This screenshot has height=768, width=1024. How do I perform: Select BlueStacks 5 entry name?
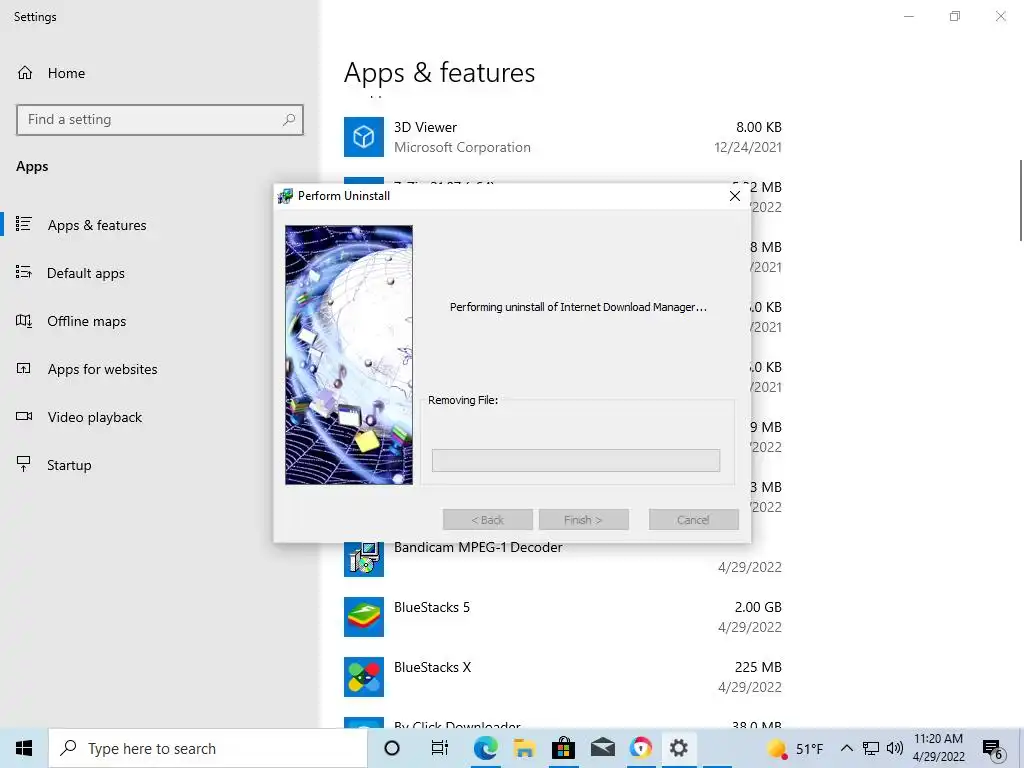pyautogui.click(x=432, y=607)
